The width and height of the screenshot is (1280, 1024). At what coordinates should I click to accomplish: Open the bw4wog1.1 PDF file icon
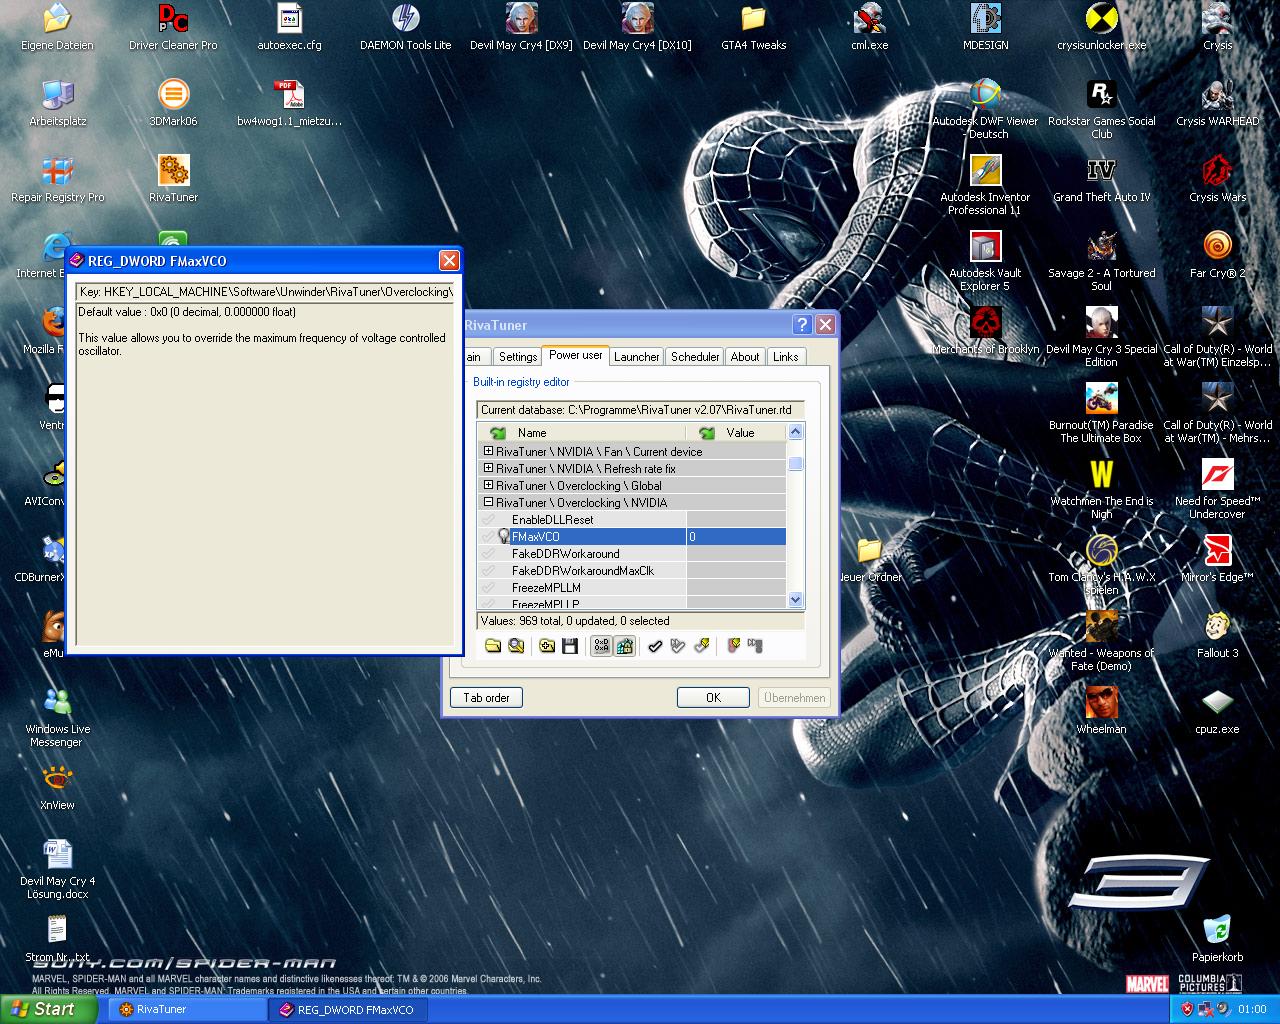(289, 103)
